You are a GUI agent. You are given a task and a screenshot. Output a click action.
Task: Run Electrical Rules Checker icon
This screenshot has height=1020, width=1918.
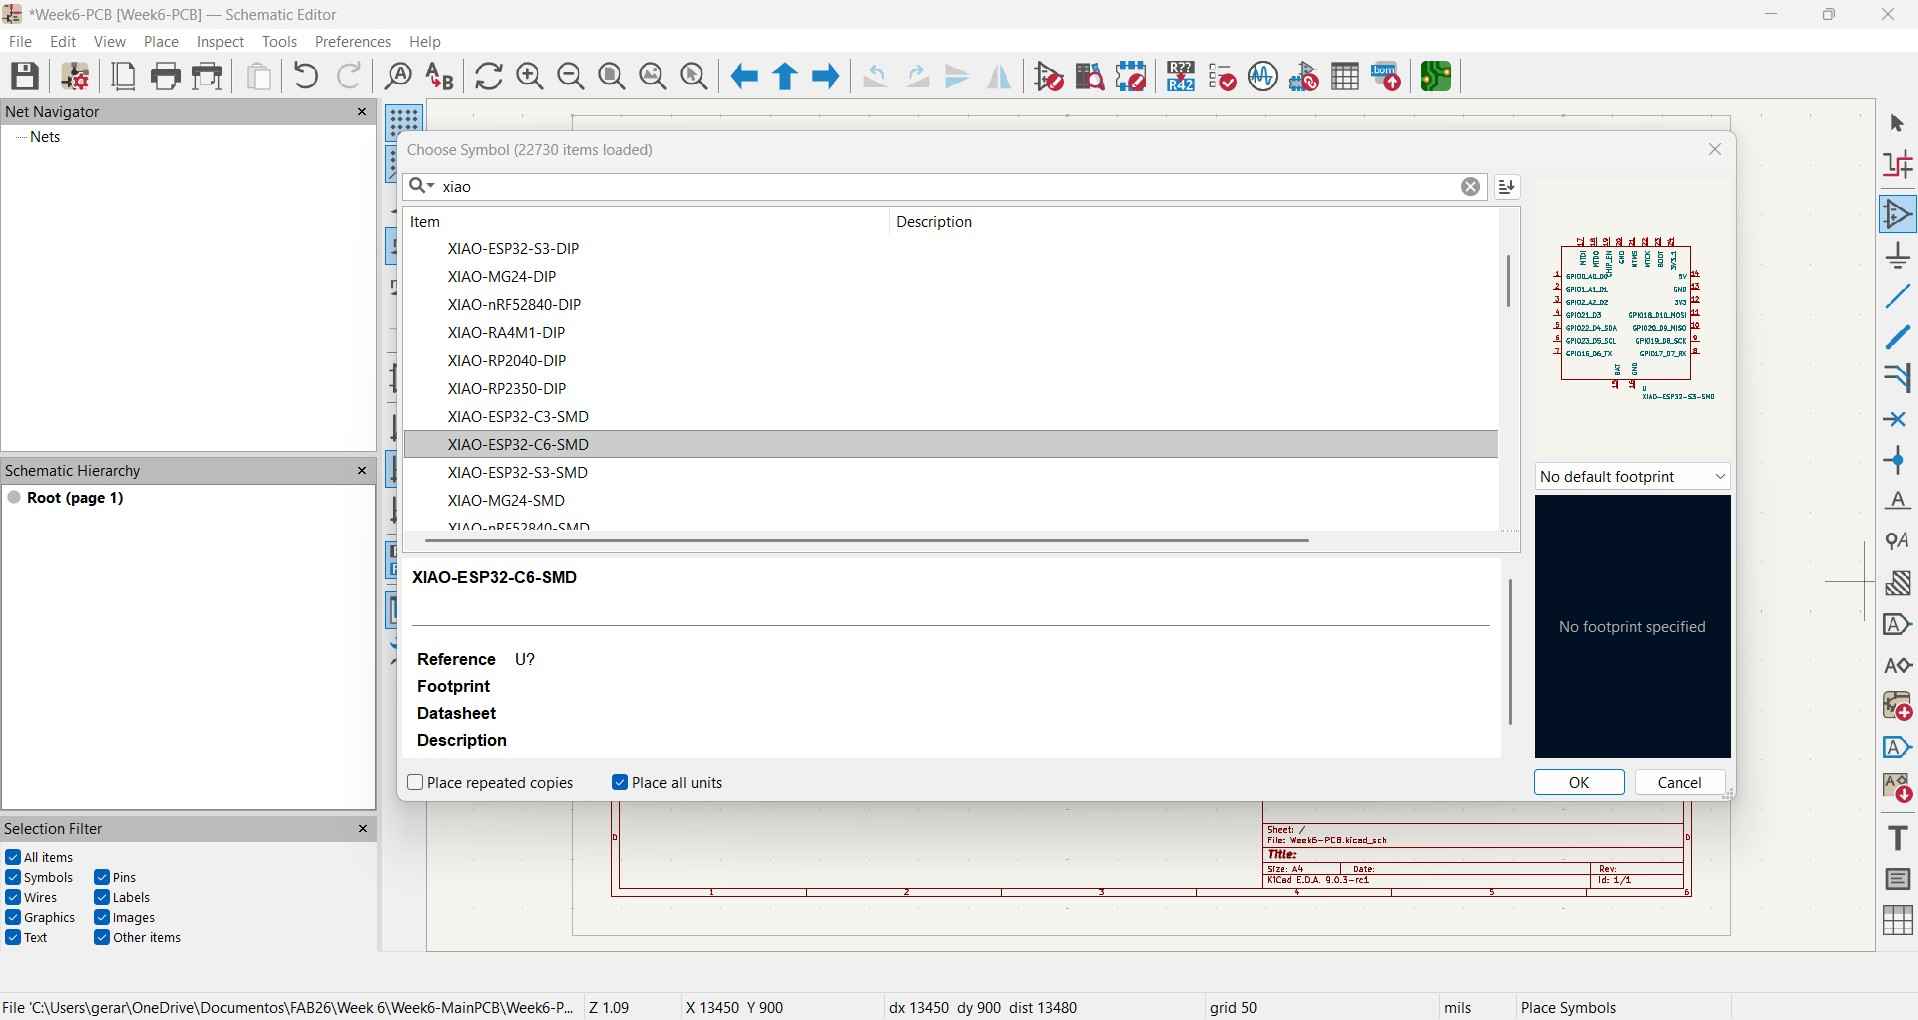pyautogui.click(x=1223, y=77)
